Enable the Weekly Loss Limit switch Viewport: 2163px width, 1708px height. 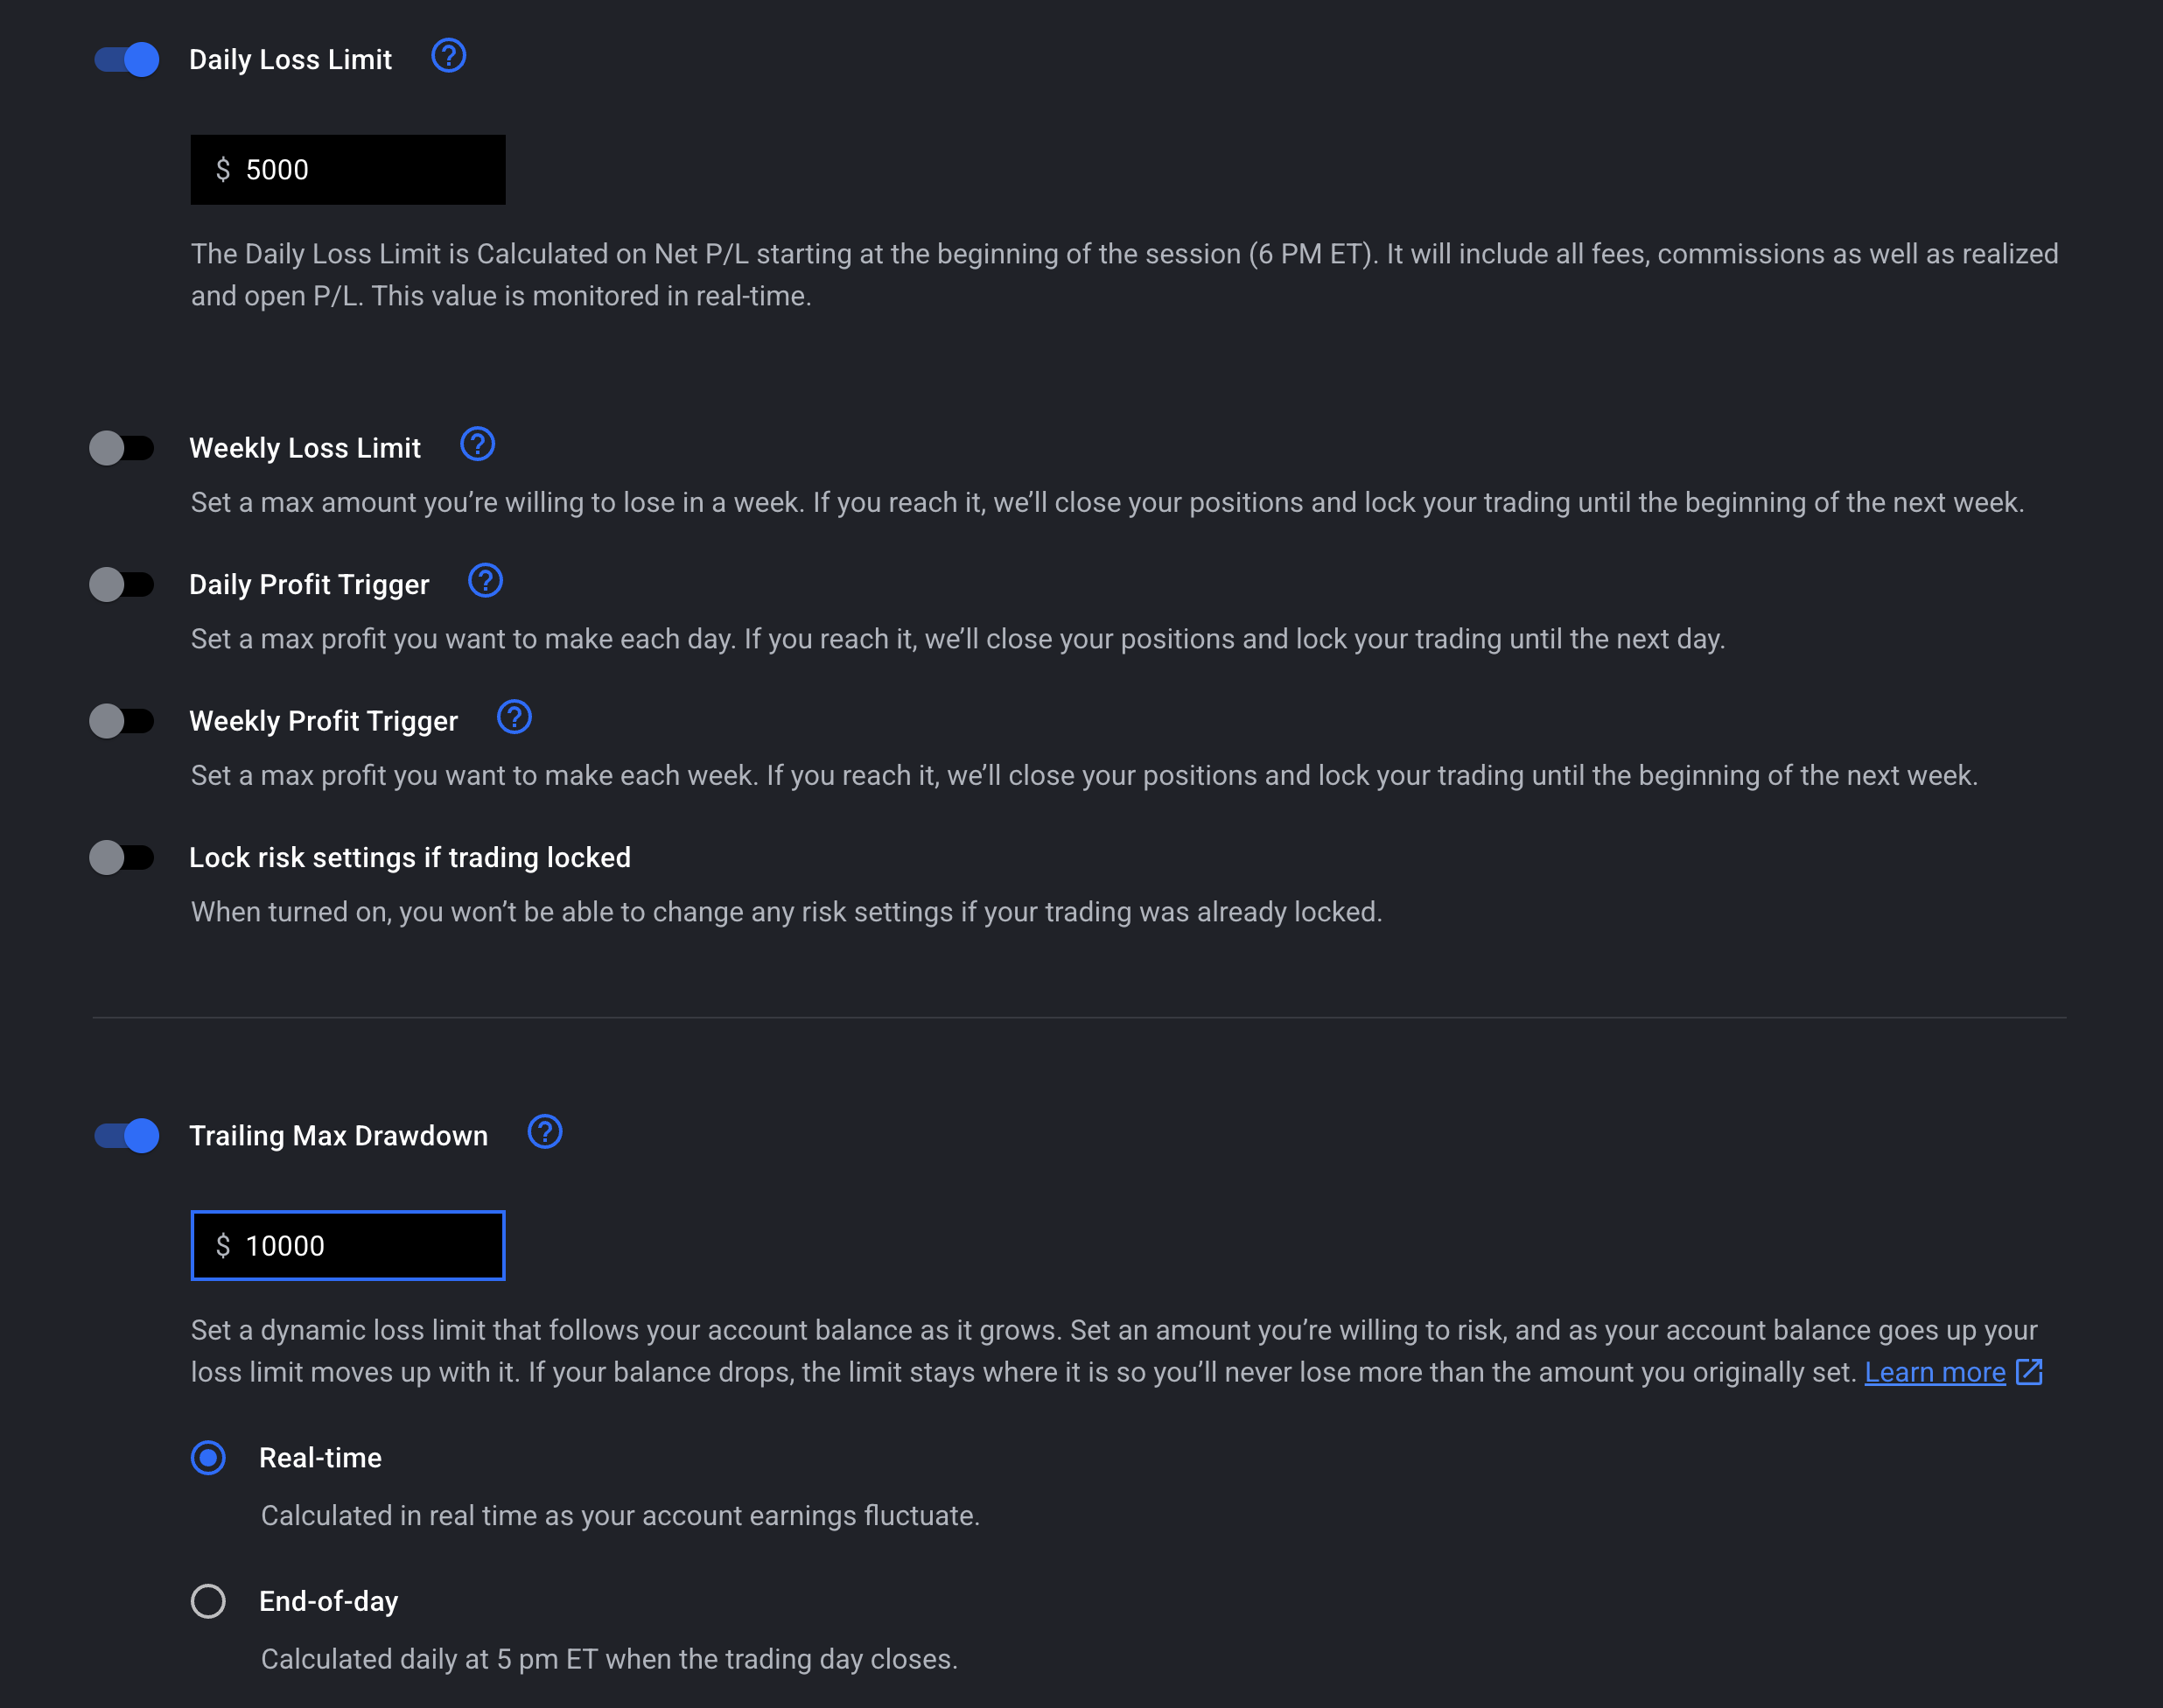point(122,448)
